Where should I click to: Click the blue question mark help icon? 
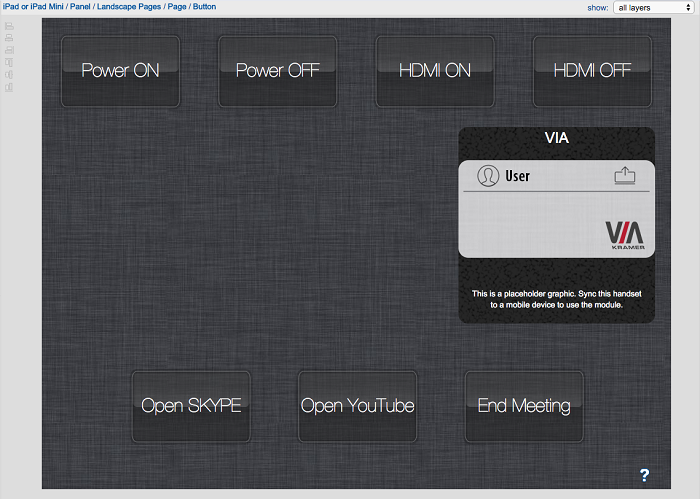(644, 475)
